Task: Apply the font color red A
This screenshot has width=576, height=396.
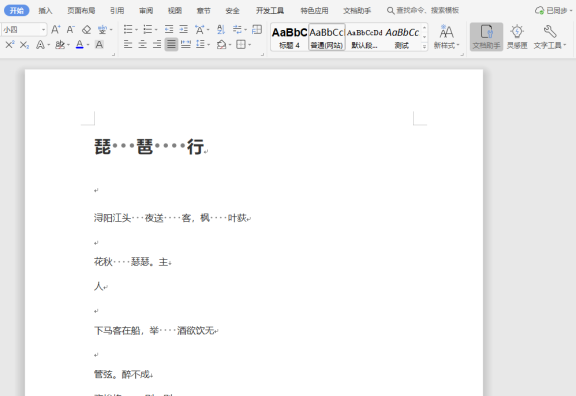Action: 79,45
